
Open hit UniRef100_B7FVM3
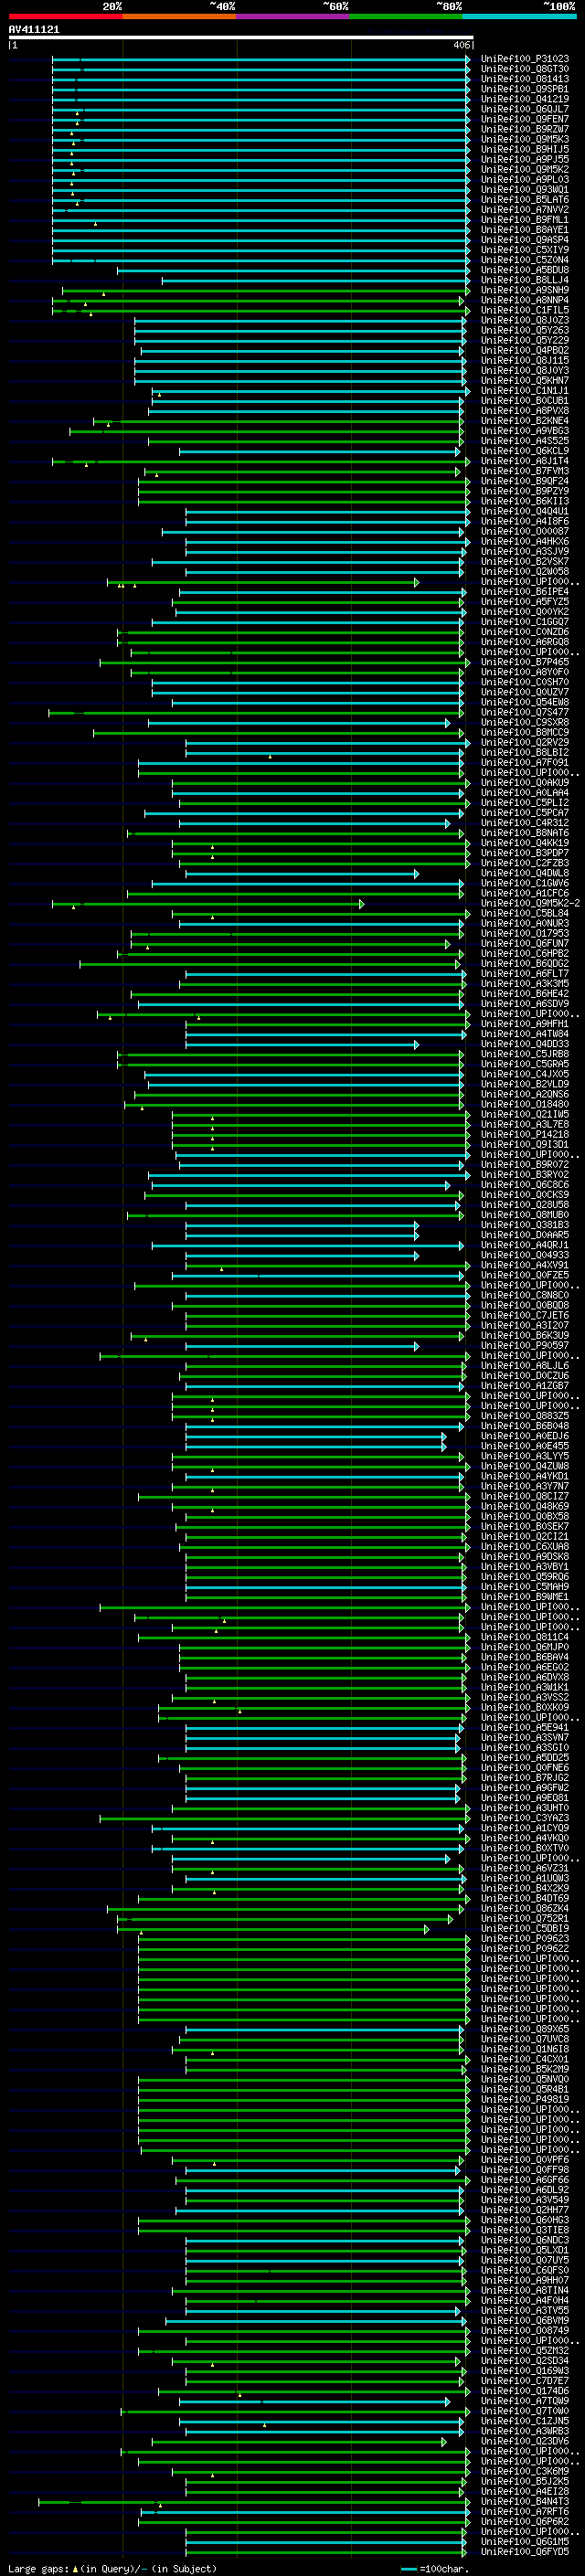524,471
